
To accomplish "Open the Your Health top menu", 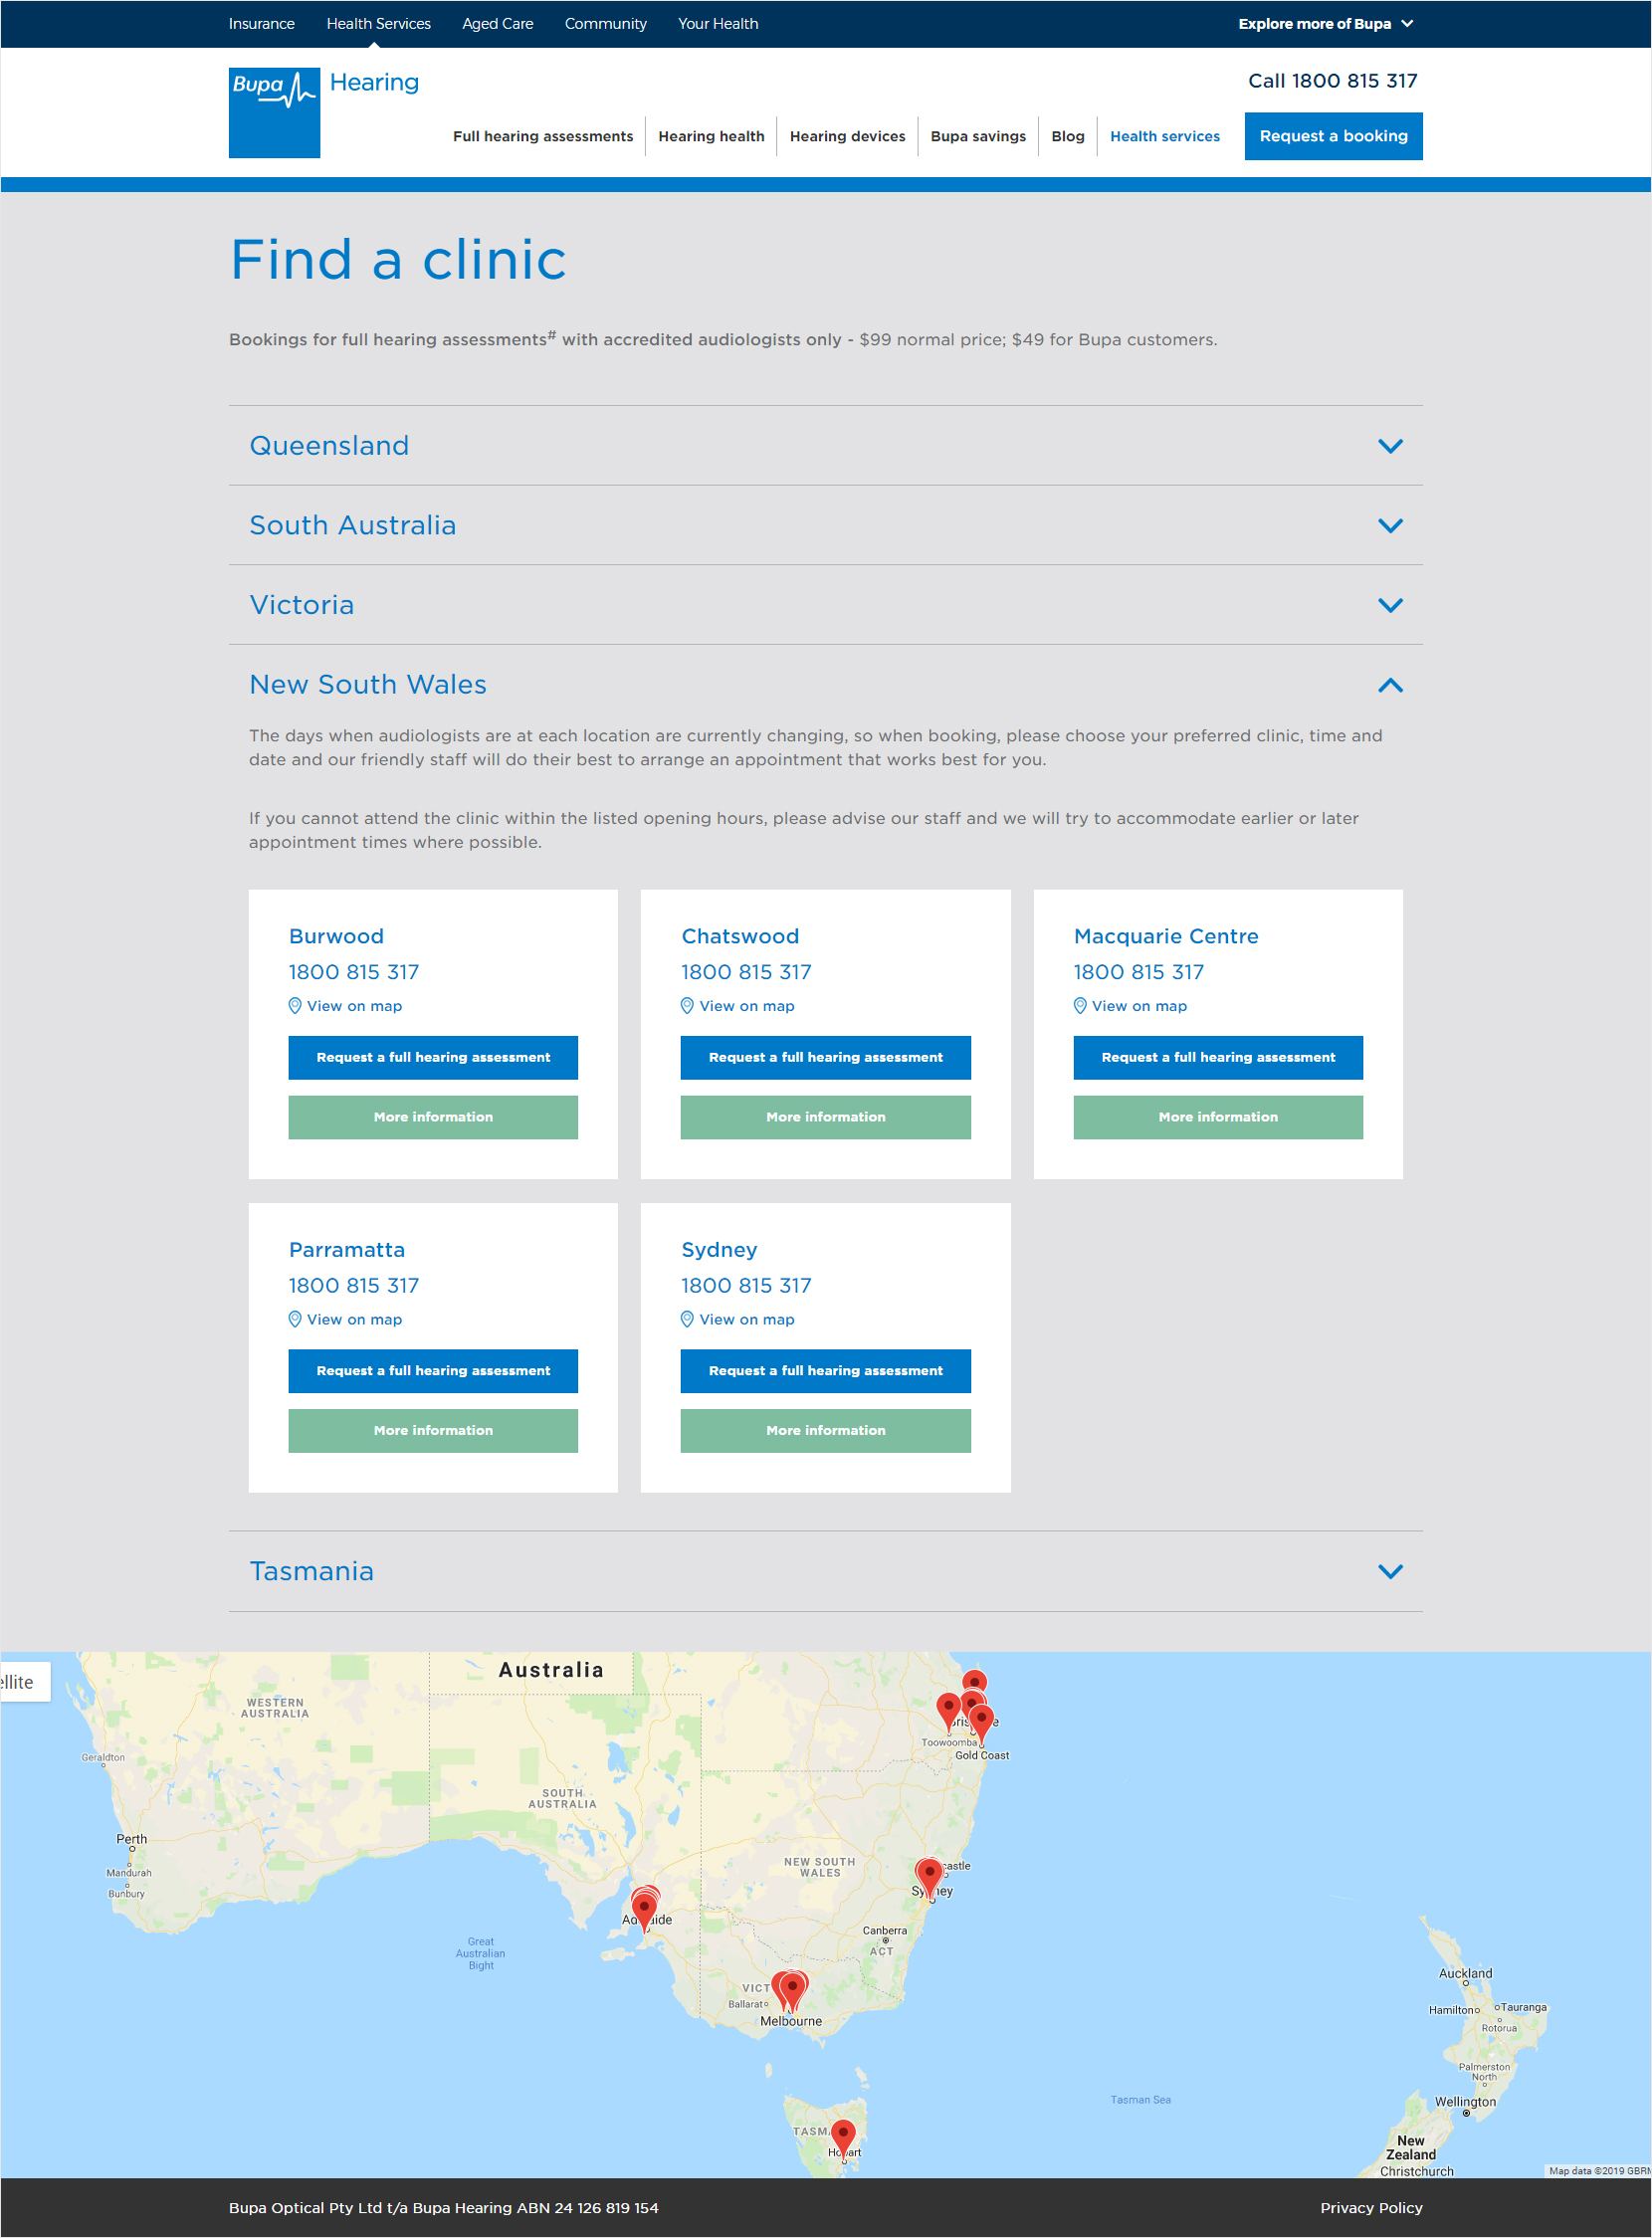I will [x=718, y=24].
